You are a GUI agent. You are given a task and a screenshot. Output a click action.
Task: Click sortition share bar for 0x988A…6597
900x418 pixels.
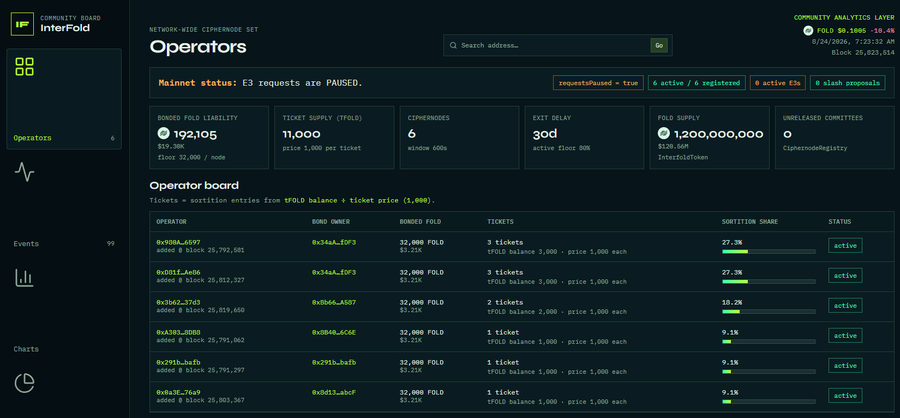(x=769, y=251)
